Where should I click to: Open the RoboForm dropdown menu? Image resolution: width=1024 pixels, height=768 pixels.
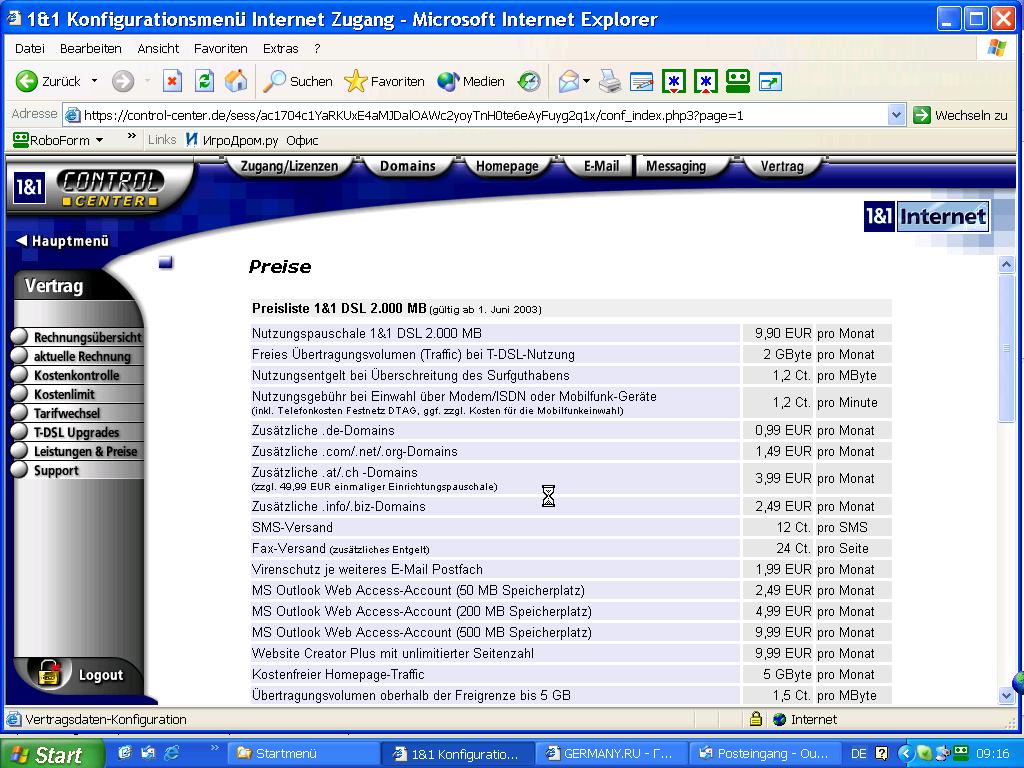(57, 140)
